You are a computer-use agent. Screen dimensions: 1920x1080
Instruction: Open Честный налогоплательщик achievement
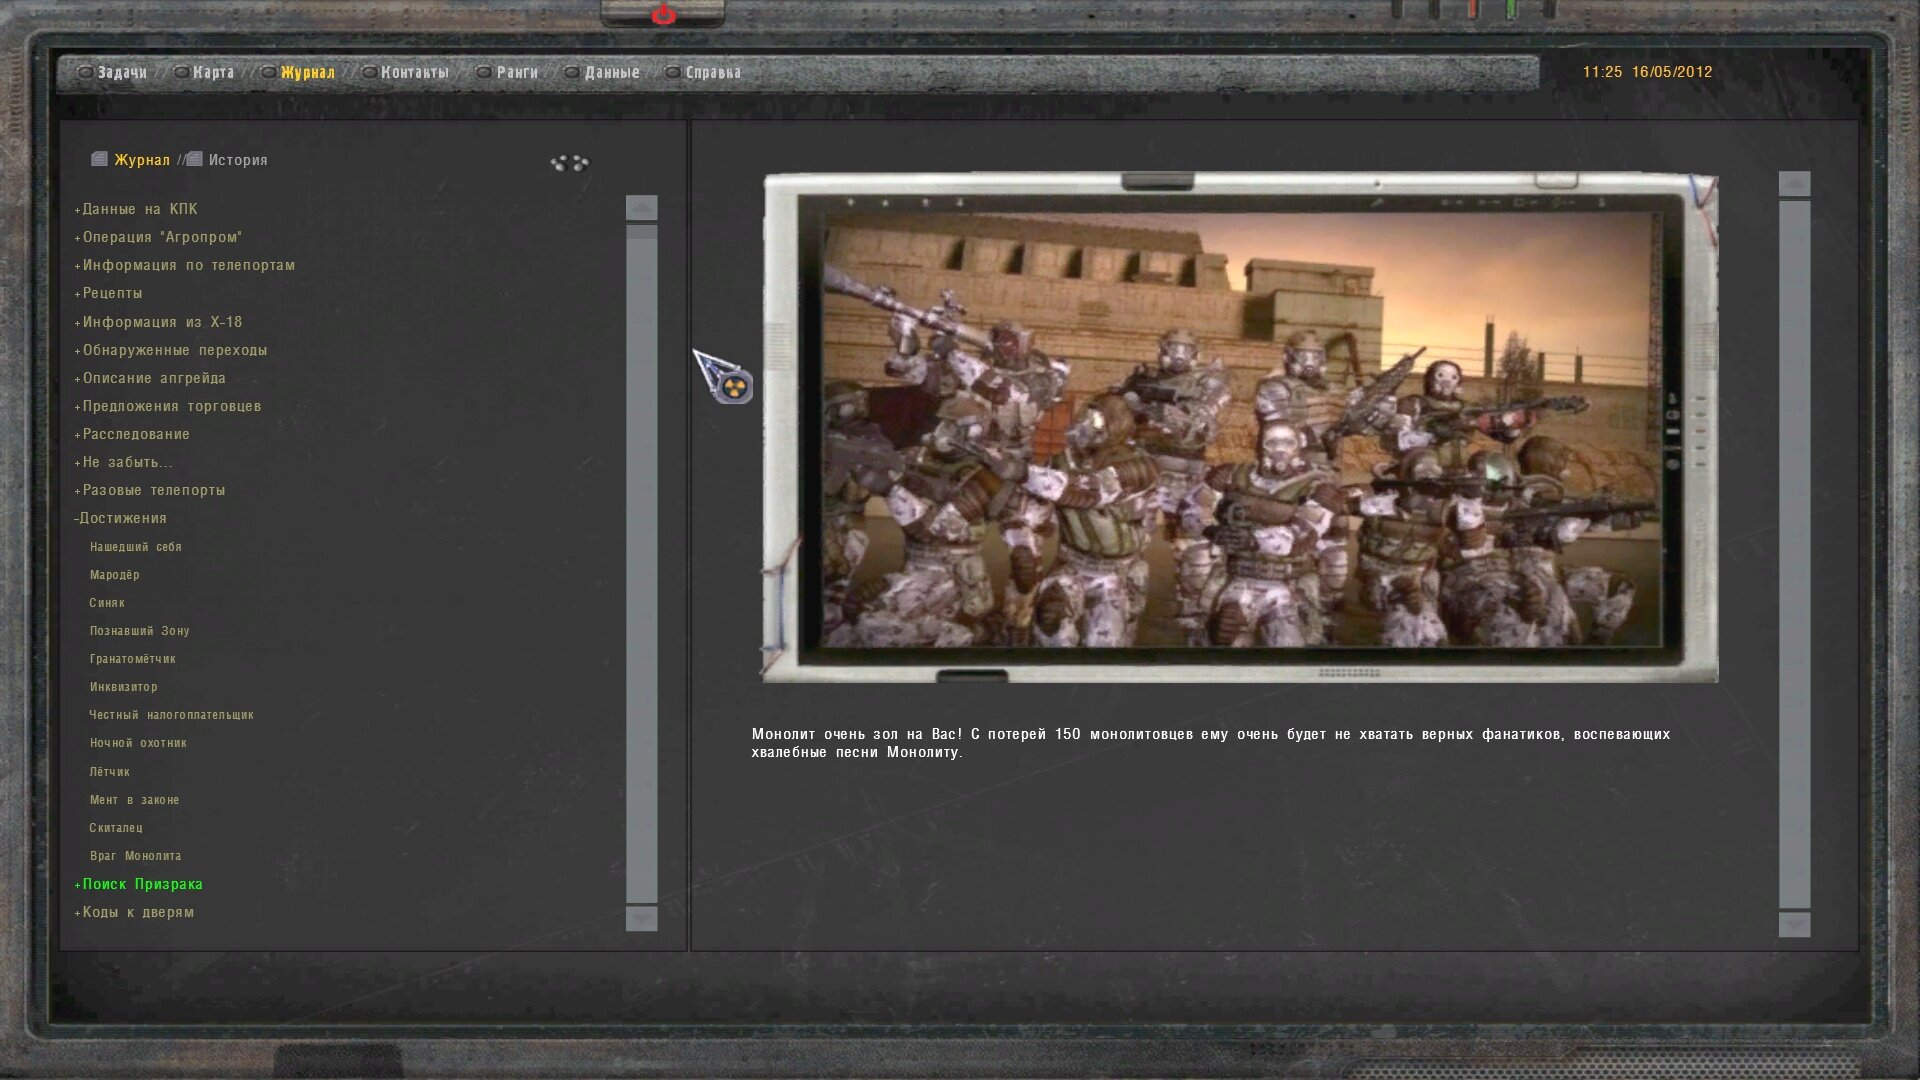coord(172,715)
